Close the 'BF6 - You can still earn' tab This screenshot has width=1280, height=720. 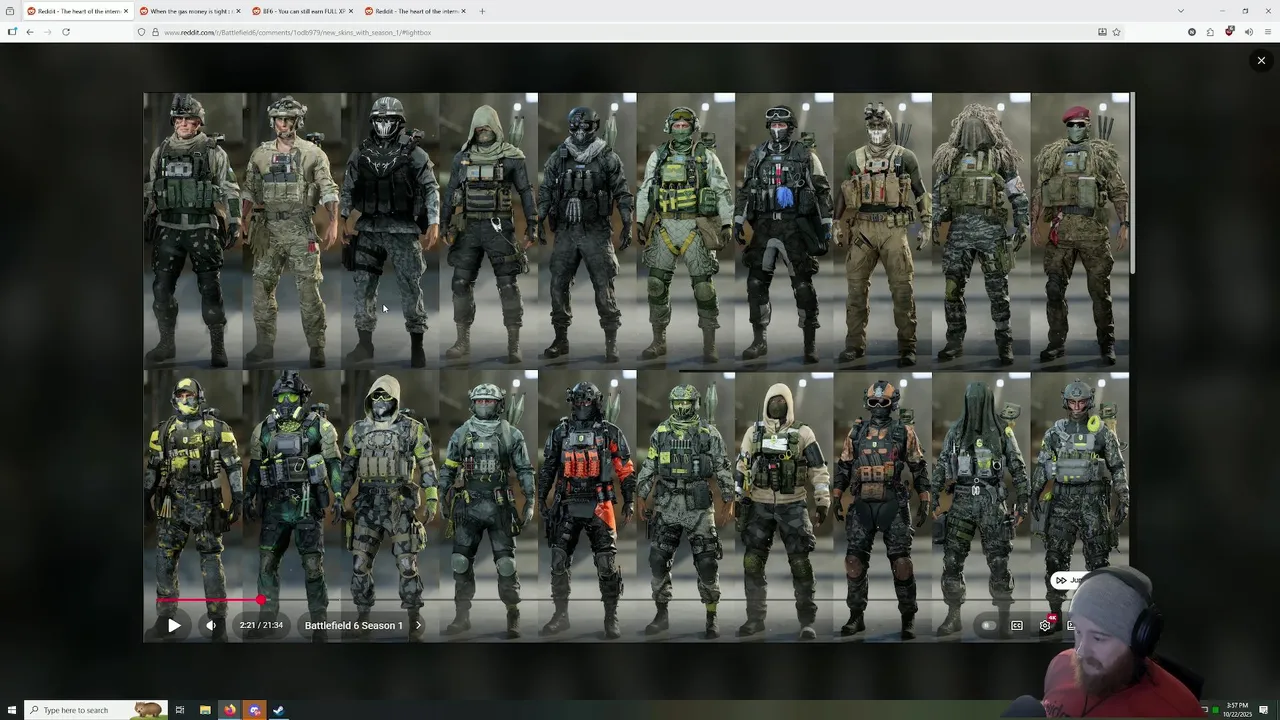click(351, 11)
